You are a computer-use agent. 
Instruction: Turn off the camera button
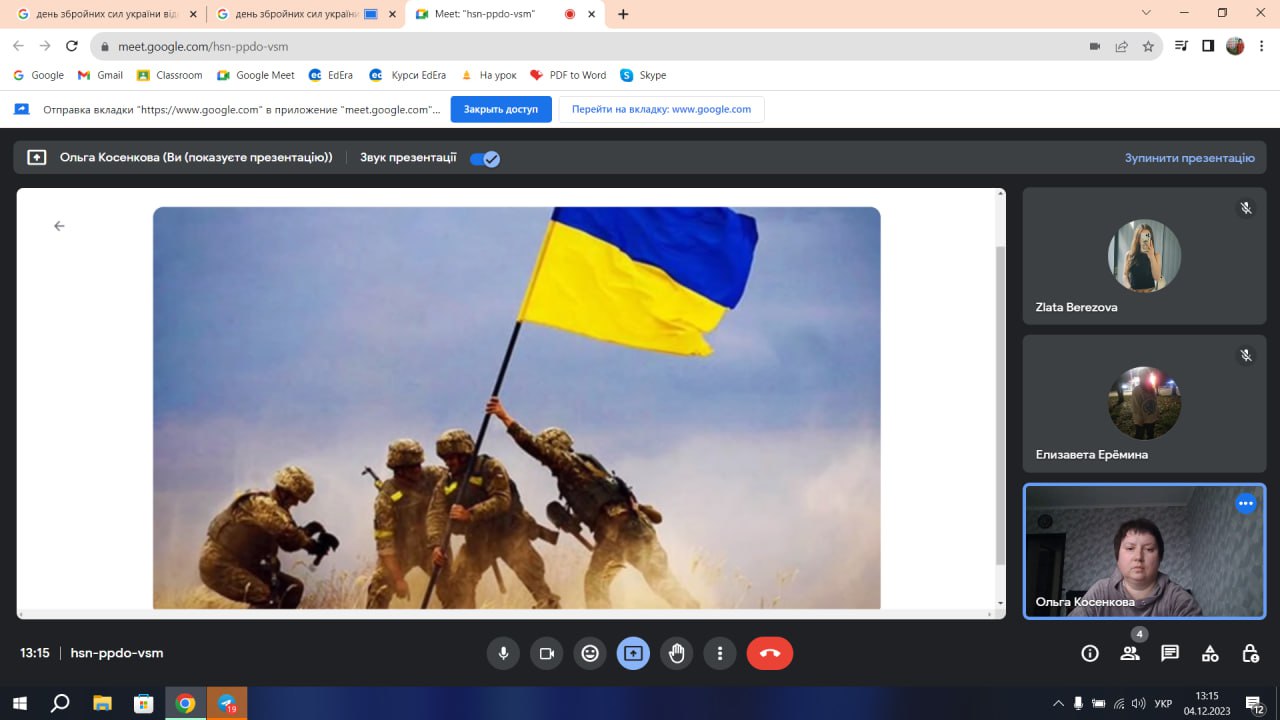tap(547, 654)
